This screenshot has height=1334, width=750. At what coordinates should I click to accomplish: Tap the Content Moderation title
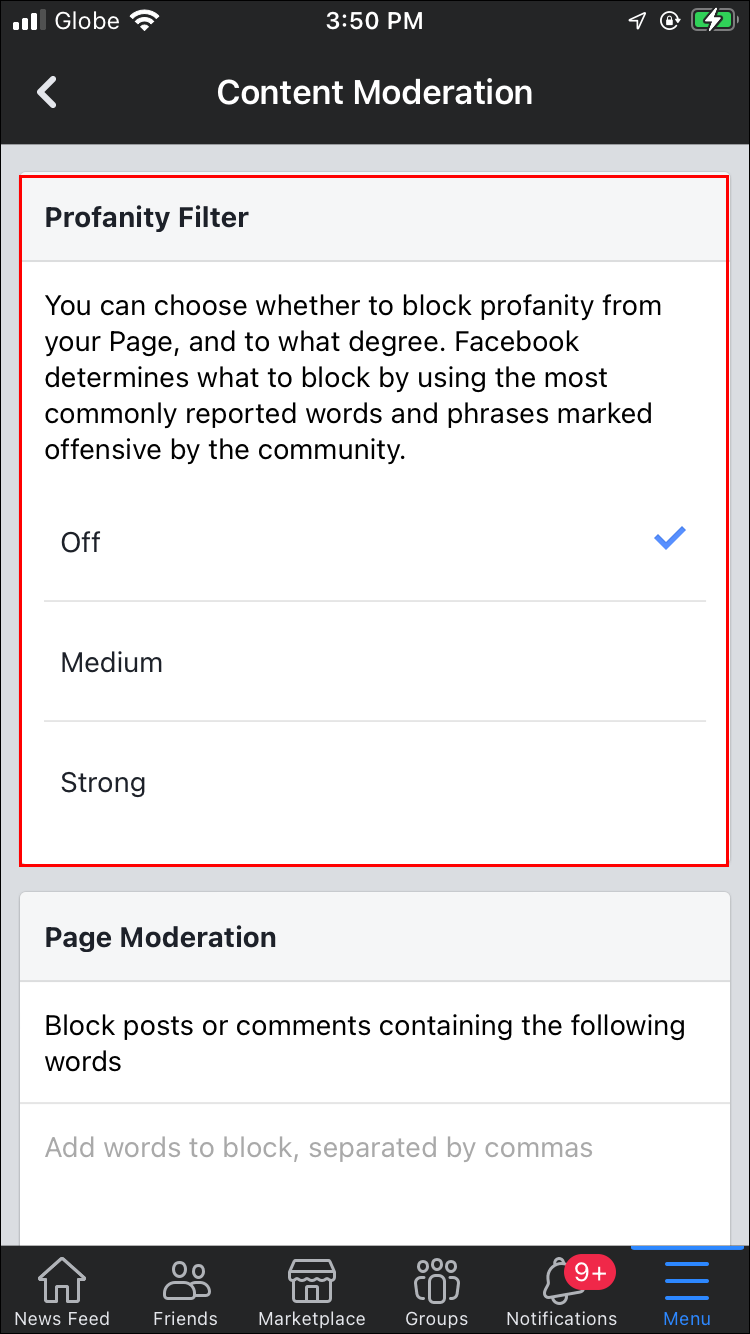(x=375, y=92)
